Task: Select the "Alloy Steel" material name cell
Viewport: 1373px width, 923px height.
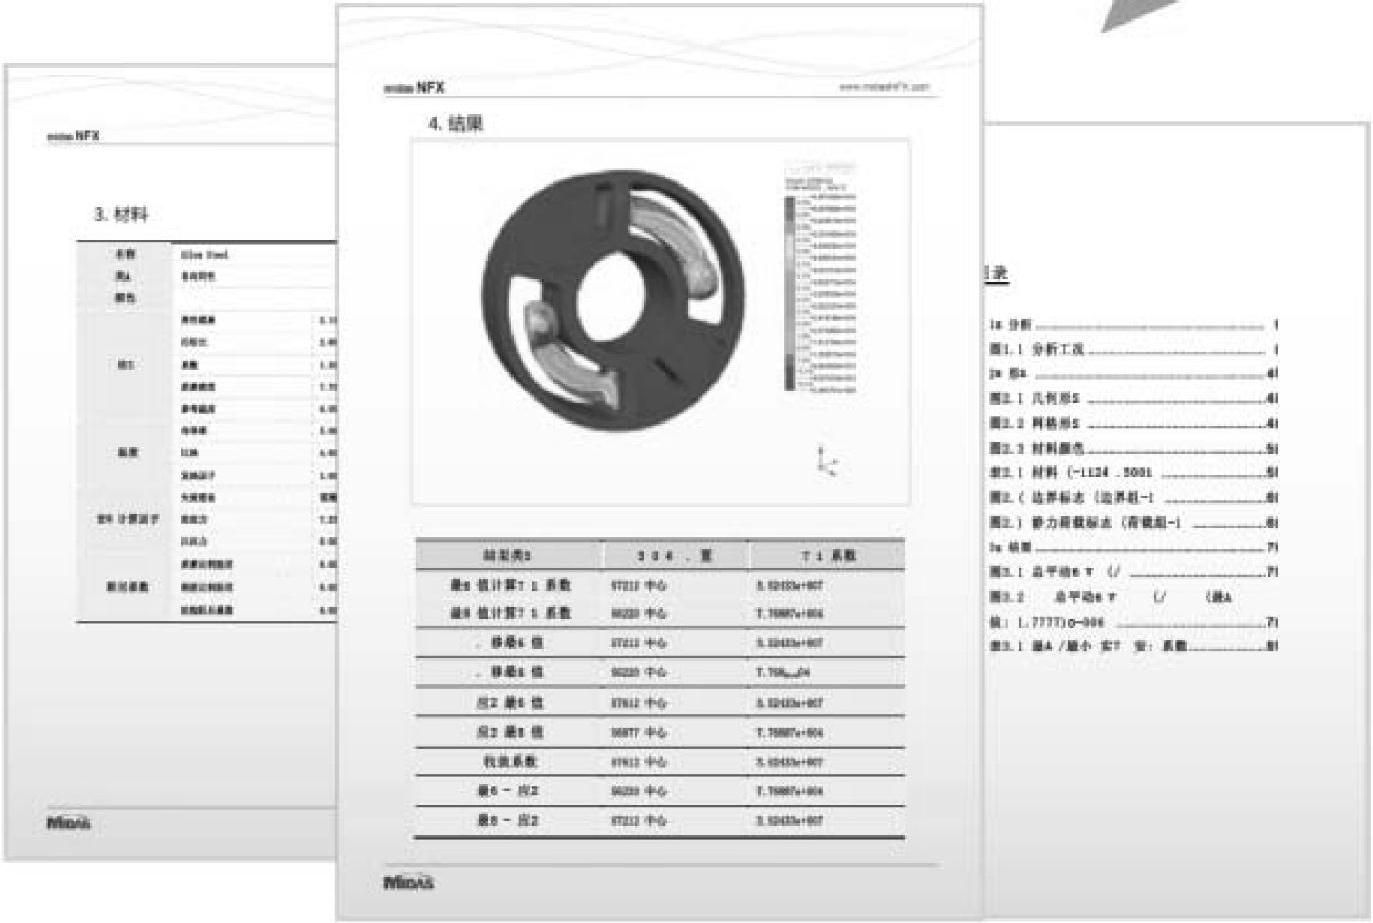Action: click(x=205, y=255)
